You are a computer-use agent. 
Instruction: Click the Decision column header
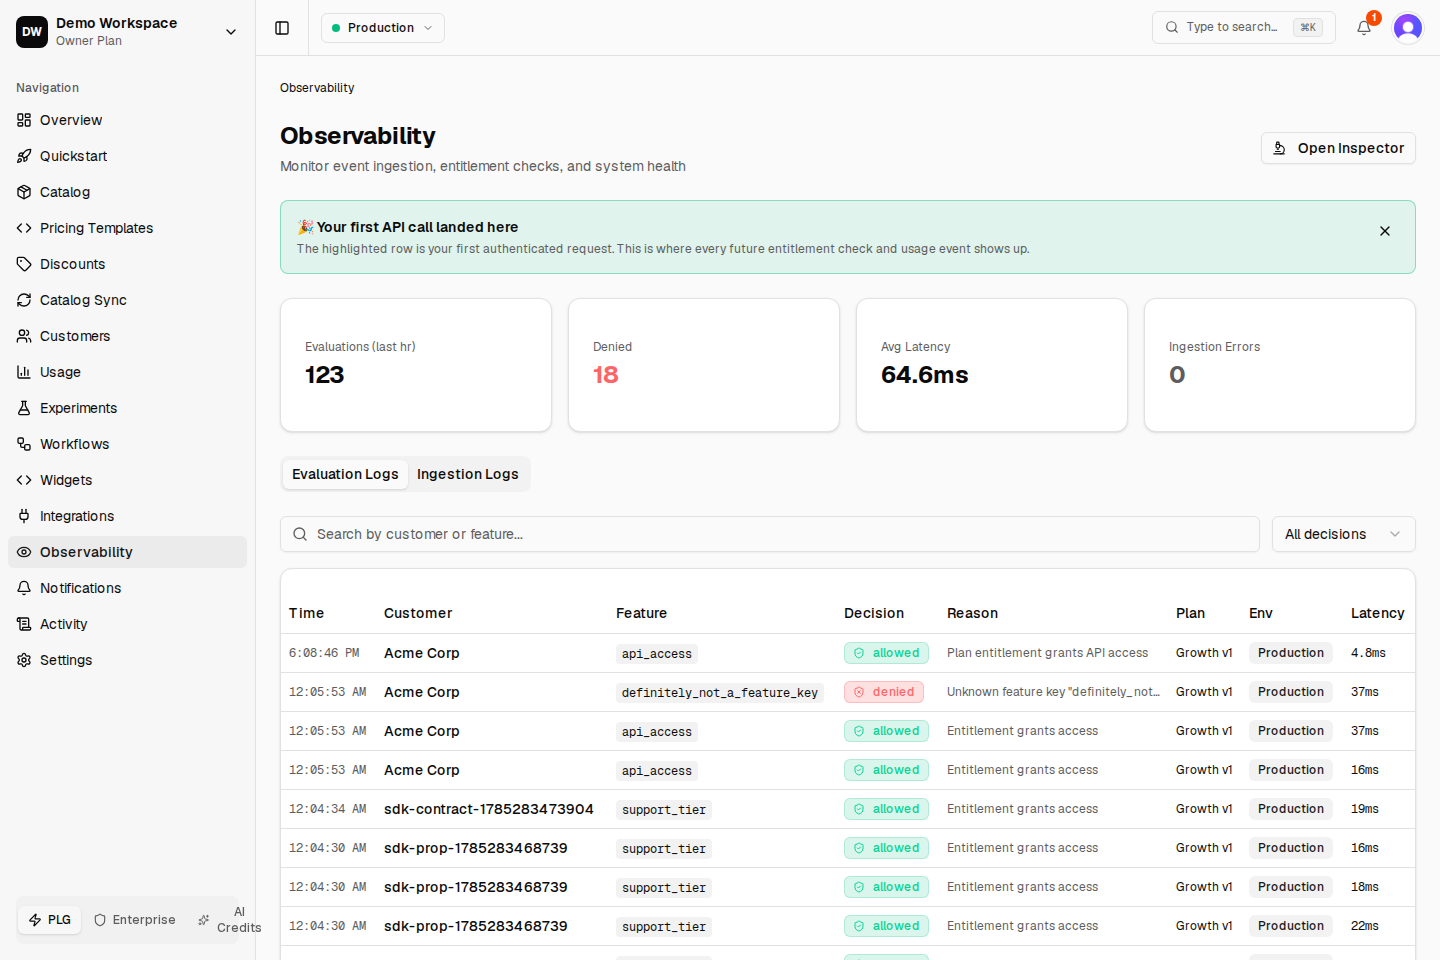click(874, 613)
